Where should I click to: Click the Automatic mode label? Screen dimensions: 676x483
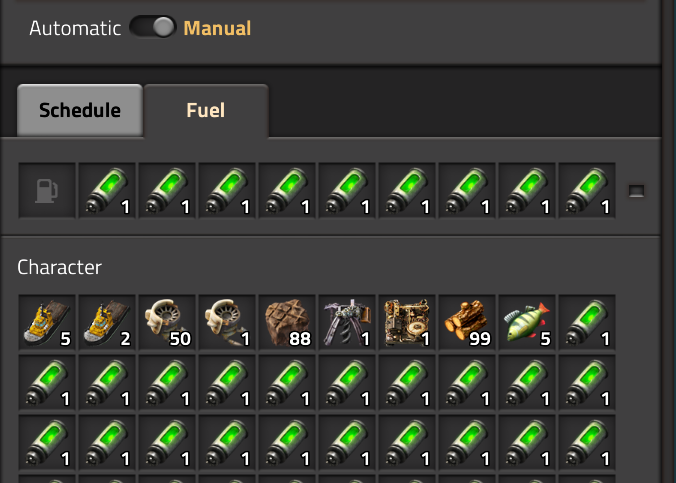pyautogui.click(x=75, y=28)
